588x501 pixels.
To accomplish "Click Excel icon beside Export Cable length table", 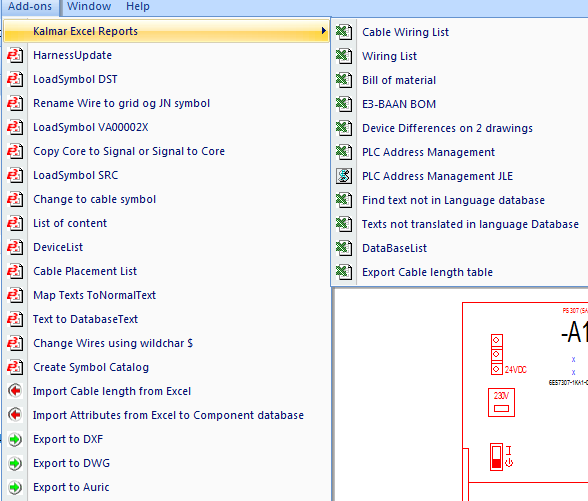I will (344, 272).
